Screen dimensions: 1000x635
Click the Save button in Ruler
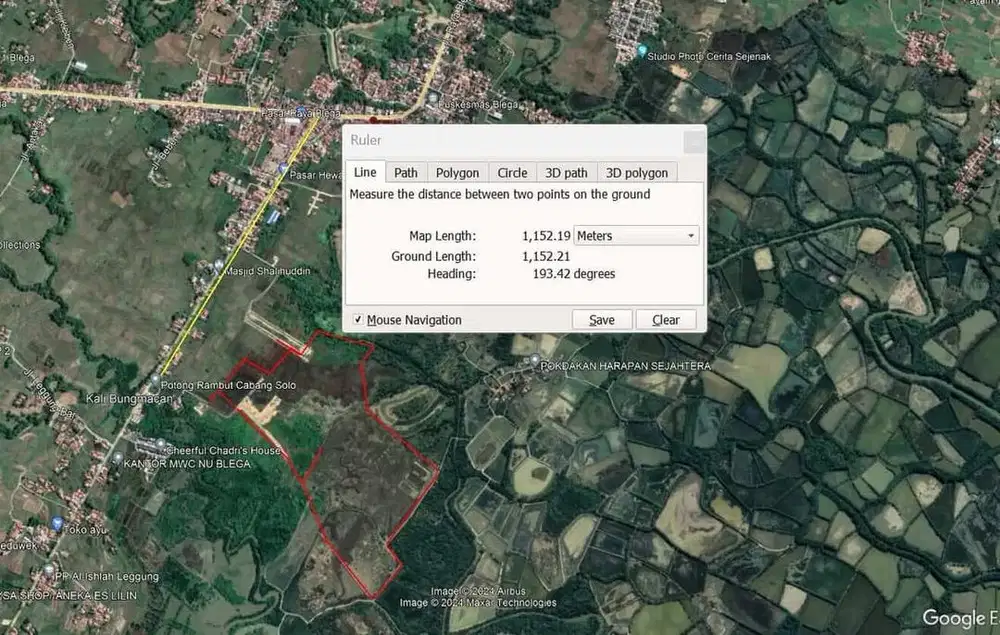[x=602, y=319]
